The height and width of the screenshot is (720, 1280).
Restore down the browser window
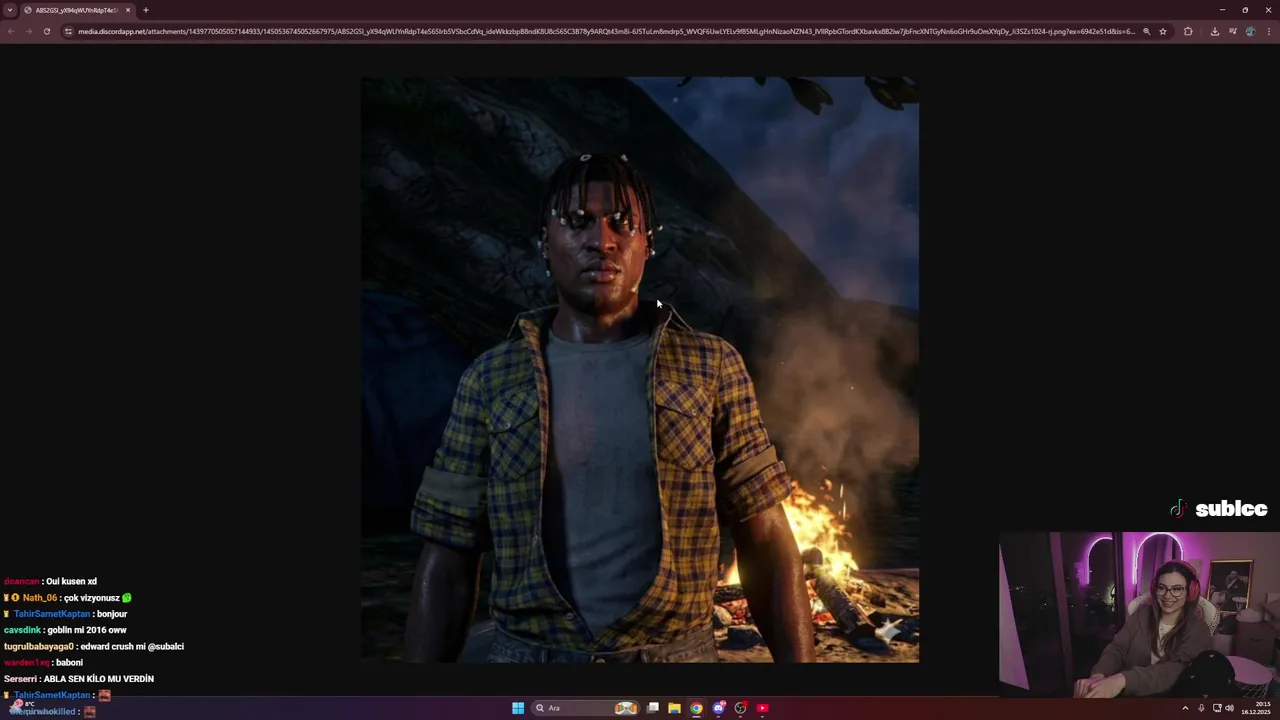(1245, 10)
